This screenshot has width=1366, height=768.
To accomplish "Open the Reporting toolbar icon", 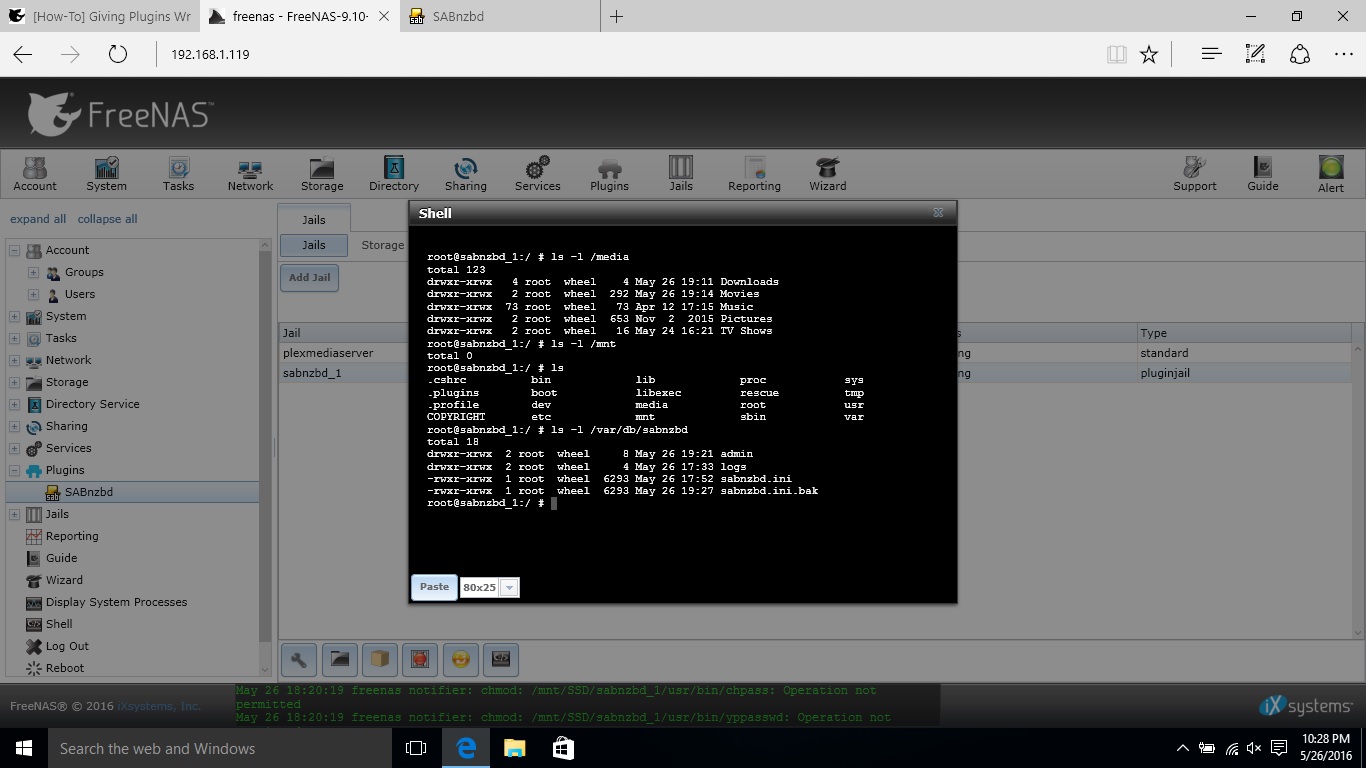I will [754, 172].
